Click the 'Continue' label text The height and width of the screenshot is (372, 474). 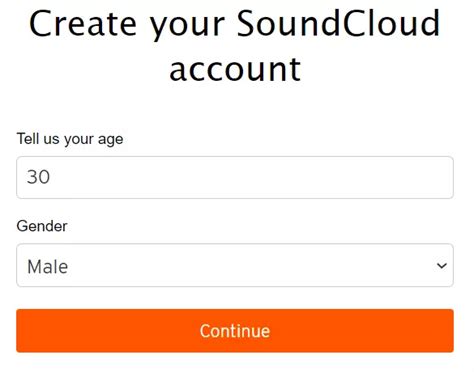235,331
